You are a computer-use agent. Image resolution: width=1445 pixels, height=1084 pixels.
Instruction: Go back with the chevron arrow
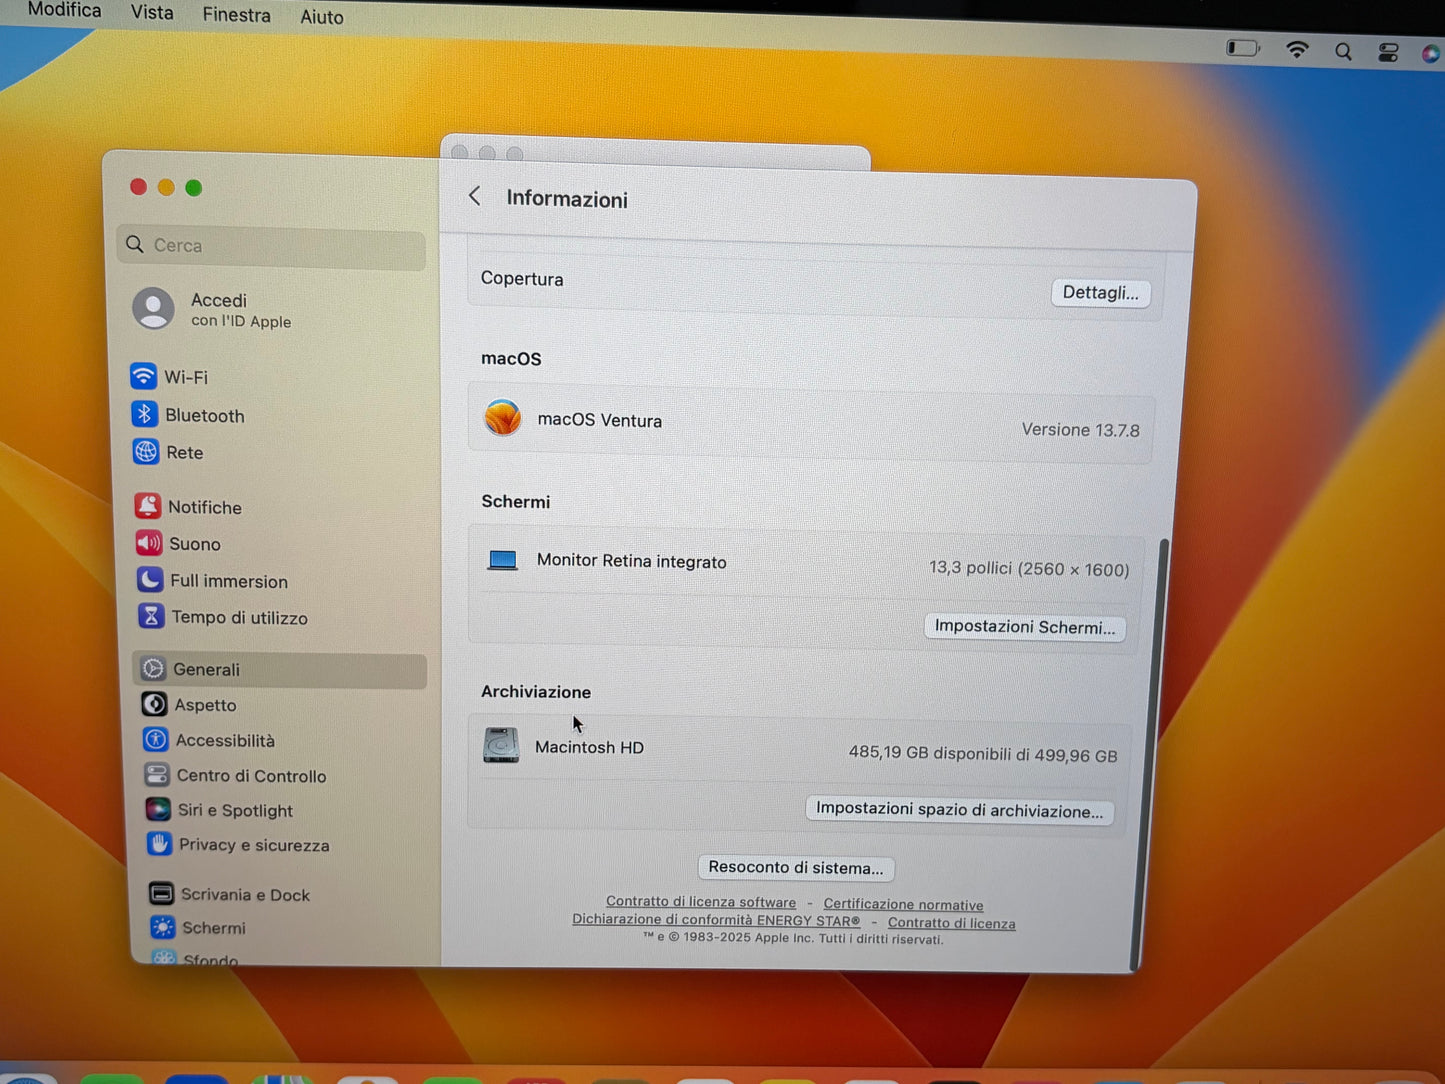475,196
